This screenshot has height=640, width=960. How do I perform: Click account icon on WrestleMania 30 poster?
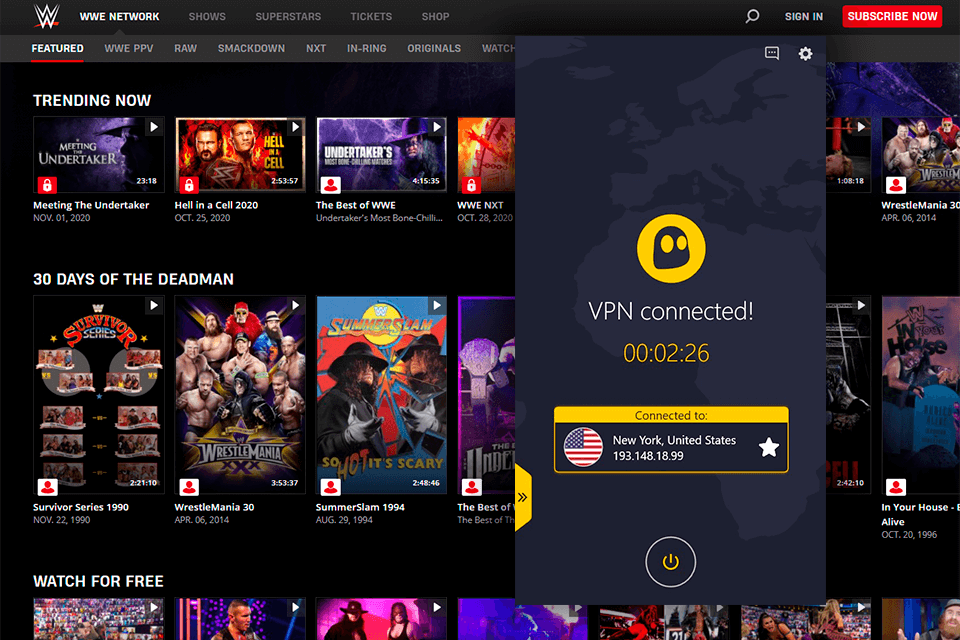(x=189, y=487)
